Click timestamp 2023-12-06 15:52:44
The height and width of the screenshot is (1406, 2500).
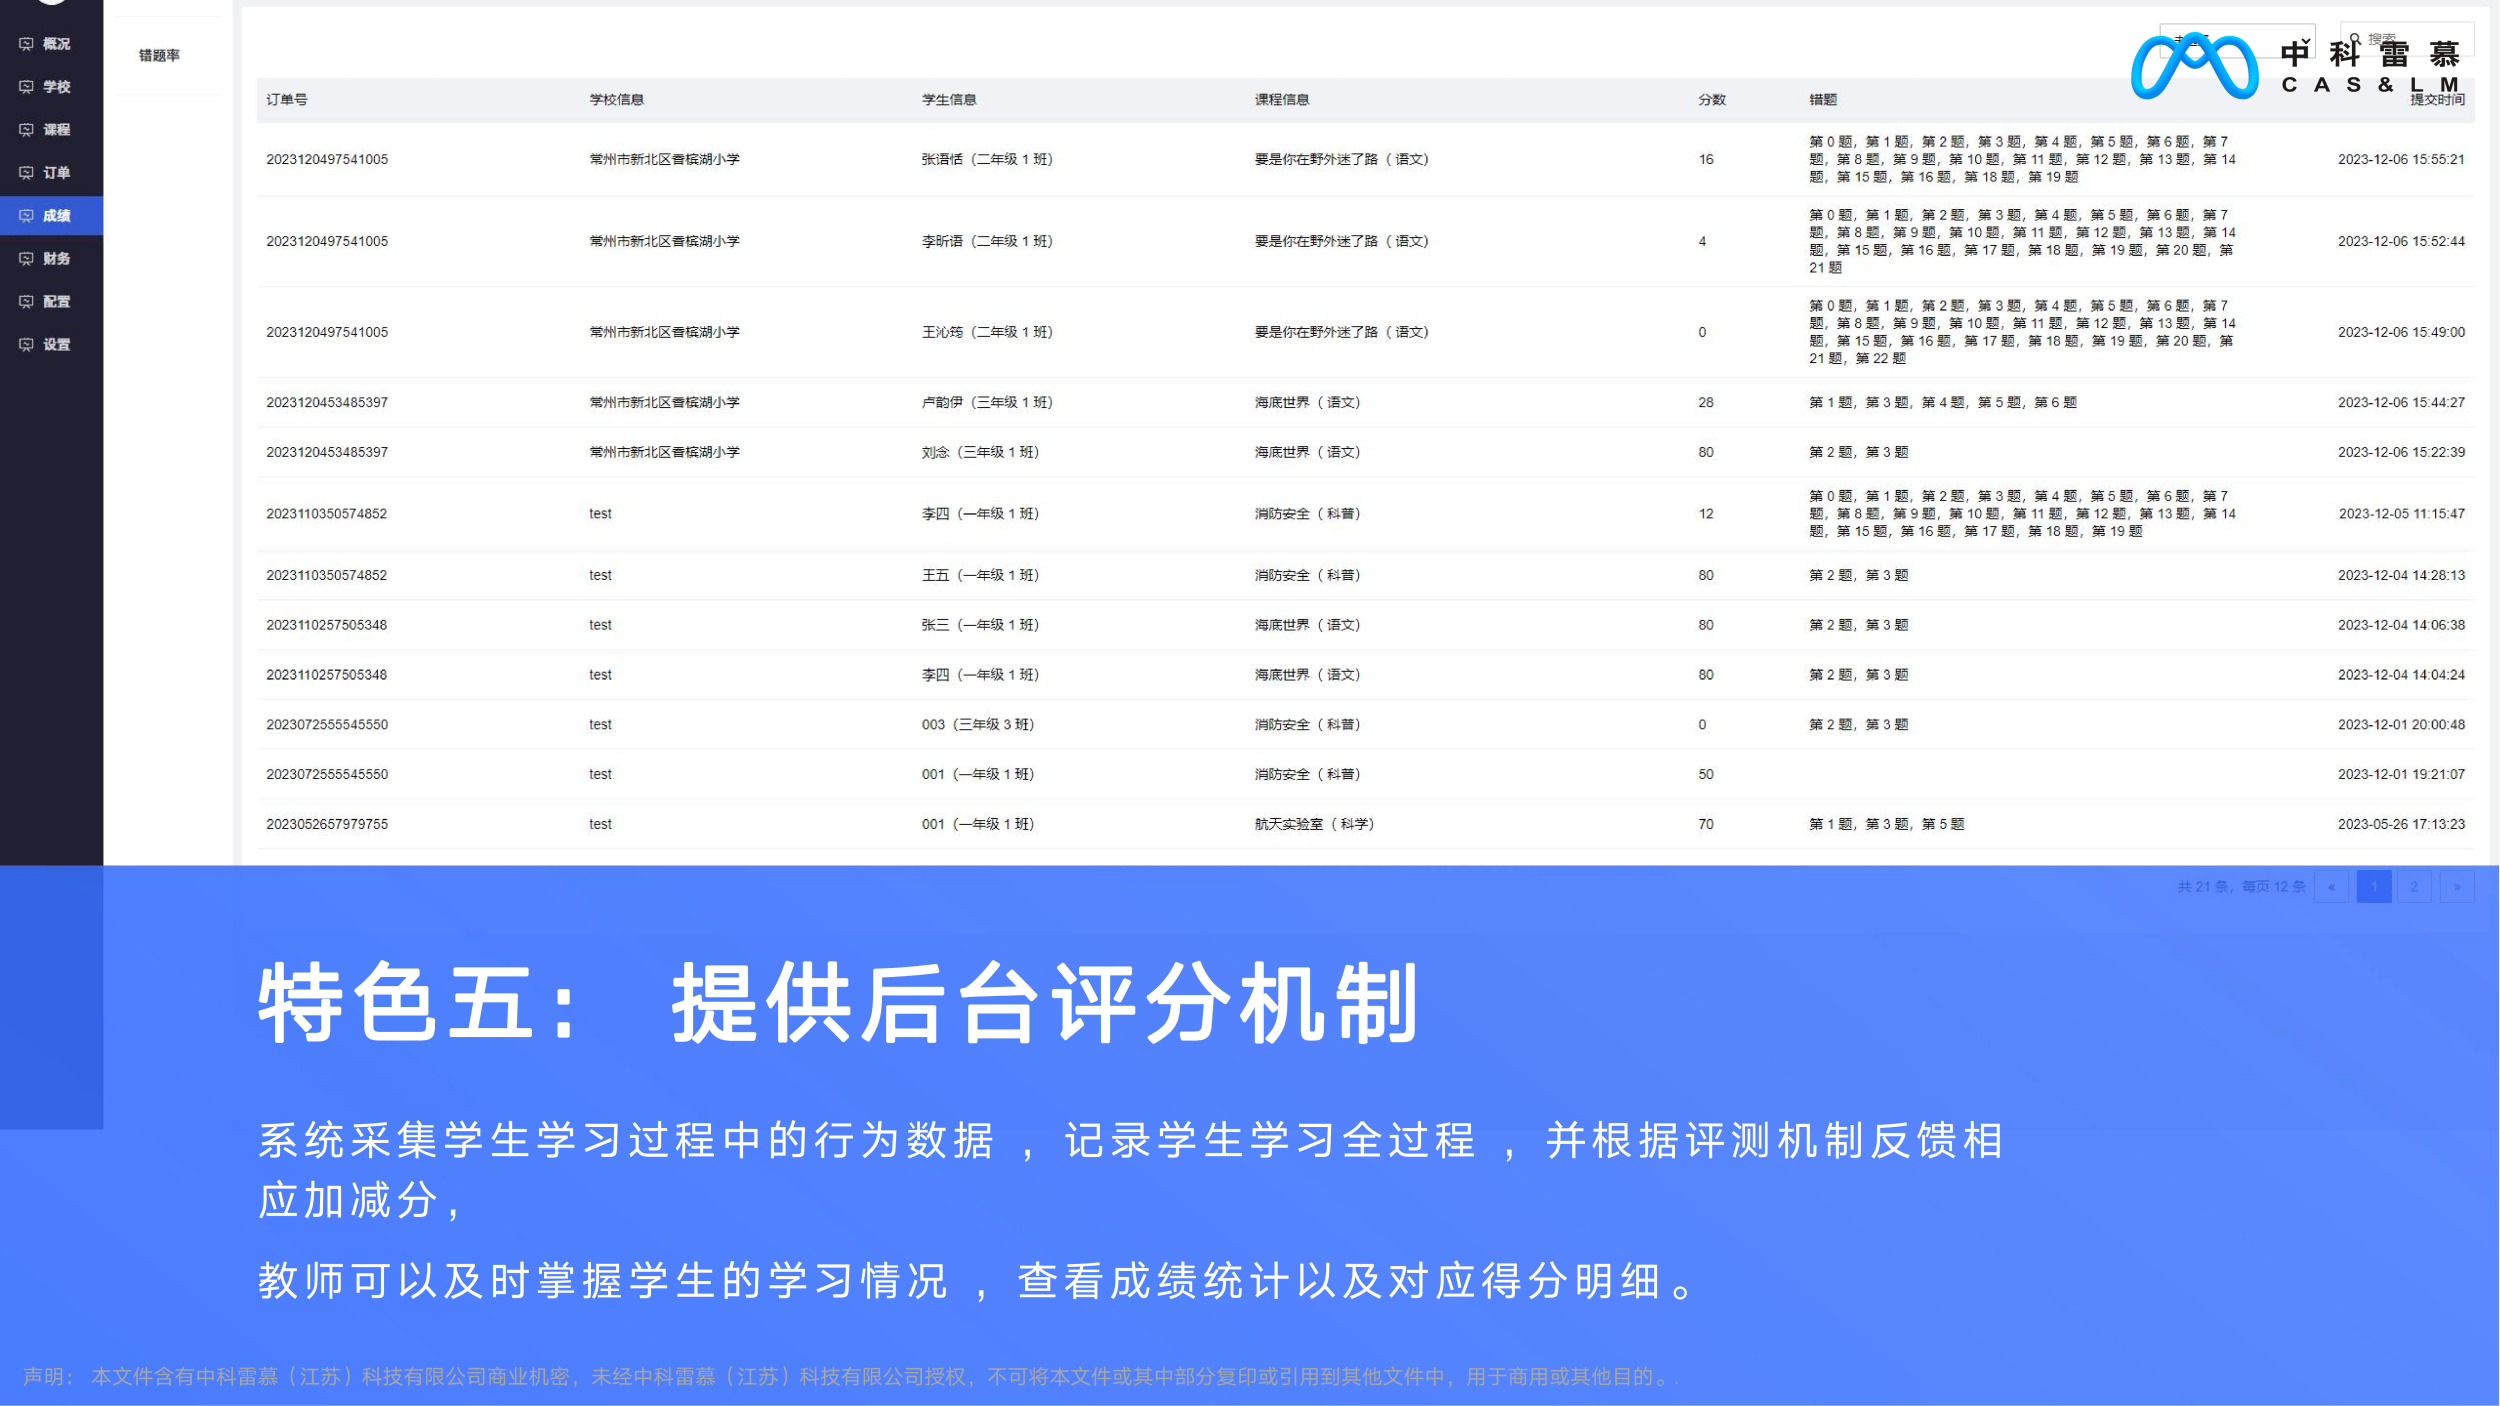(x=2401, y=242)
